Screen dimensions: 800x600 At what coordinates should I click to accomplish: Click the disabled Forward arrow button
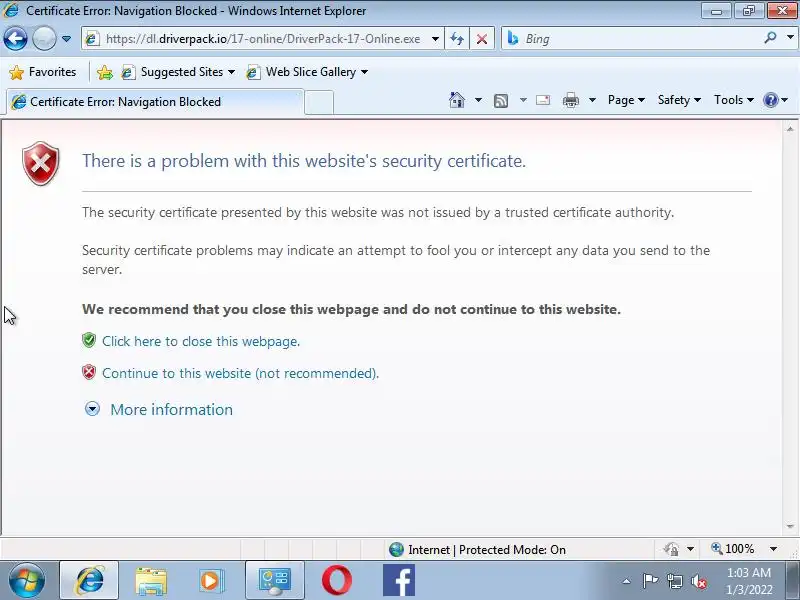pos(44,38)
